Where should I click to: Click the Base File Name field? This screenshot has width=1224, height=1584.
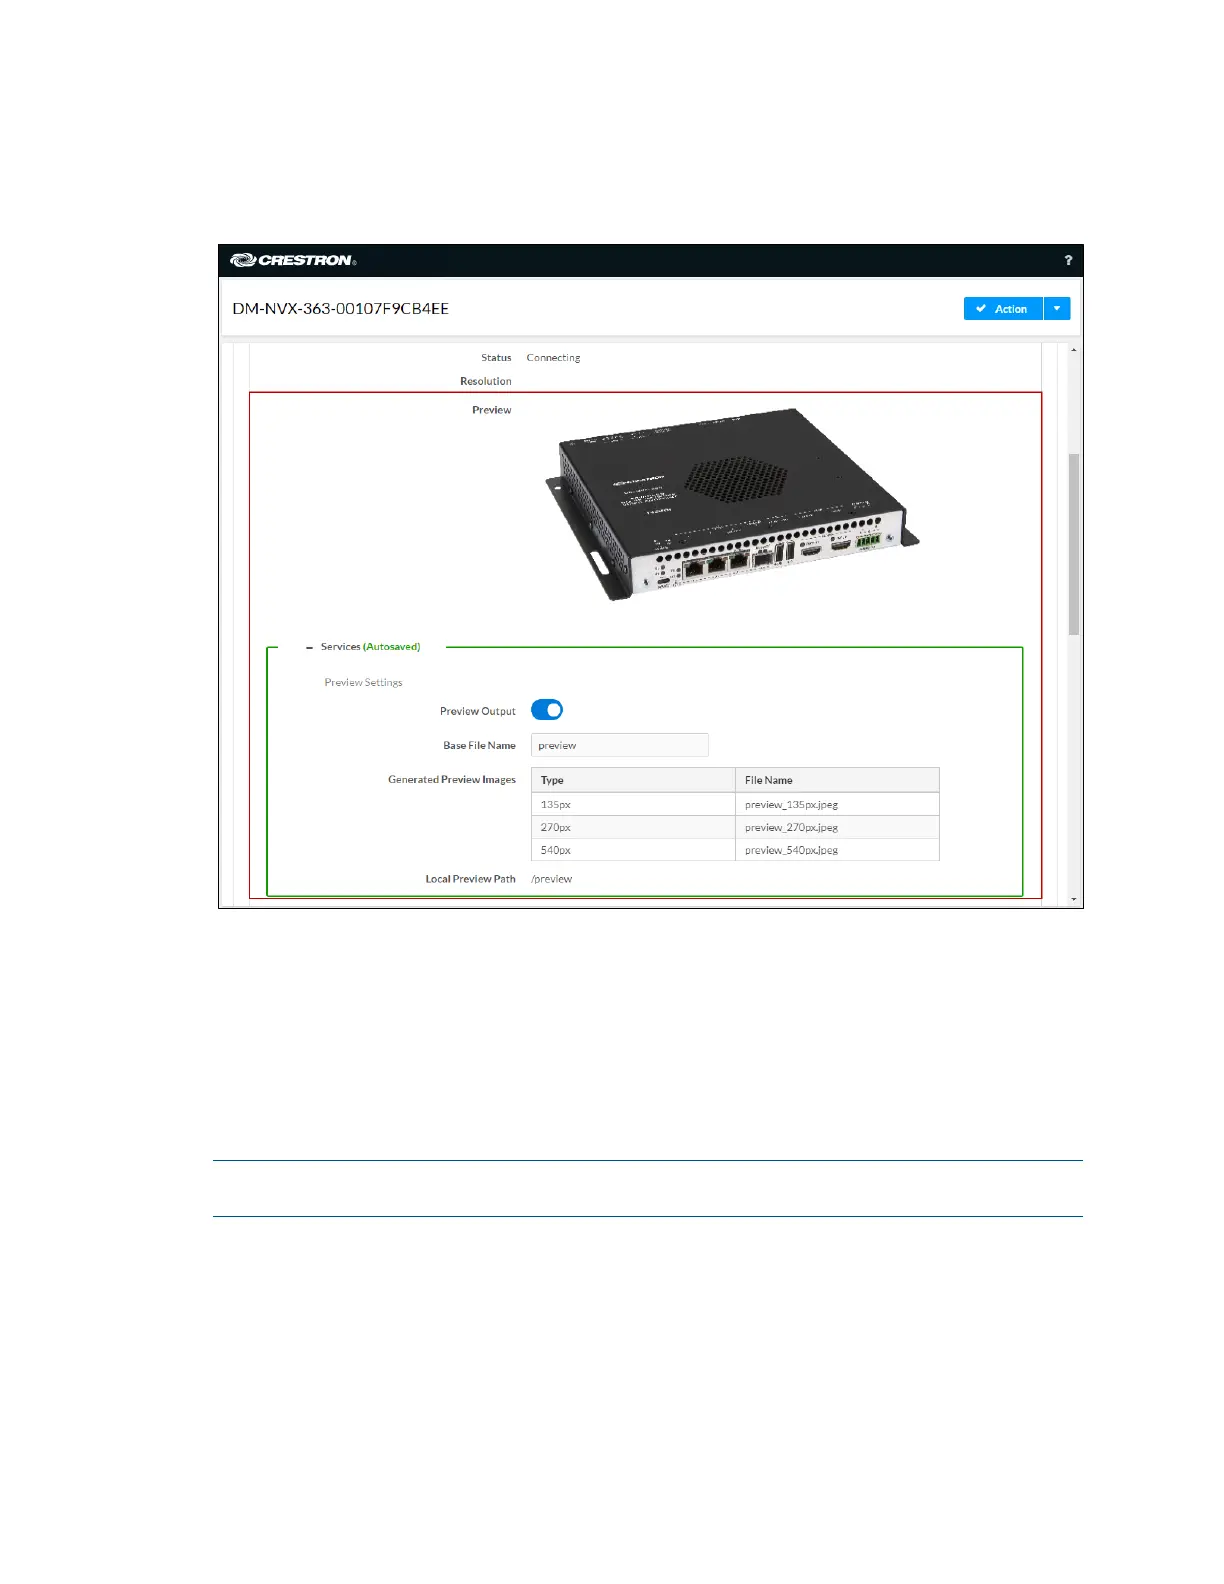click(619, 745)
